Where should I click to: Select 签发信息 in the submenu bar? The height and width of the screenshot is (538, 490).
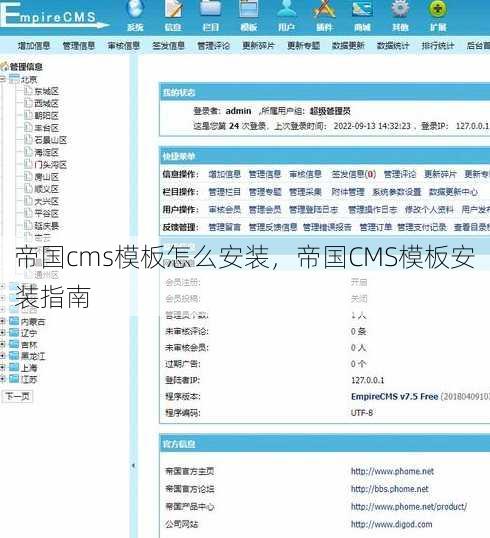click(x=168, y=46)
